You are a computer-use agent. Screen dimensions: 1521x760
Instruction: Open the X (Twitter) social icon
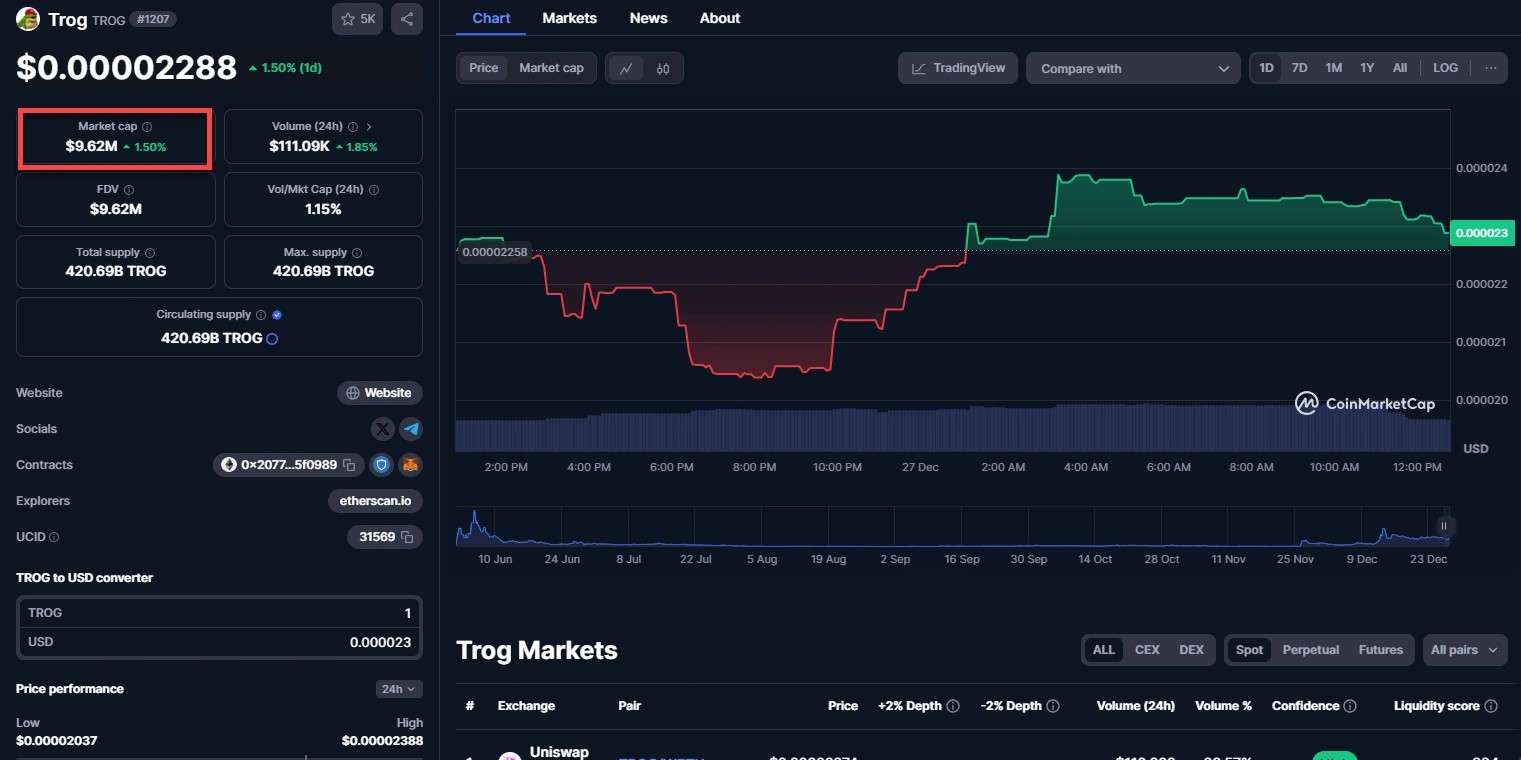point(382,429)
